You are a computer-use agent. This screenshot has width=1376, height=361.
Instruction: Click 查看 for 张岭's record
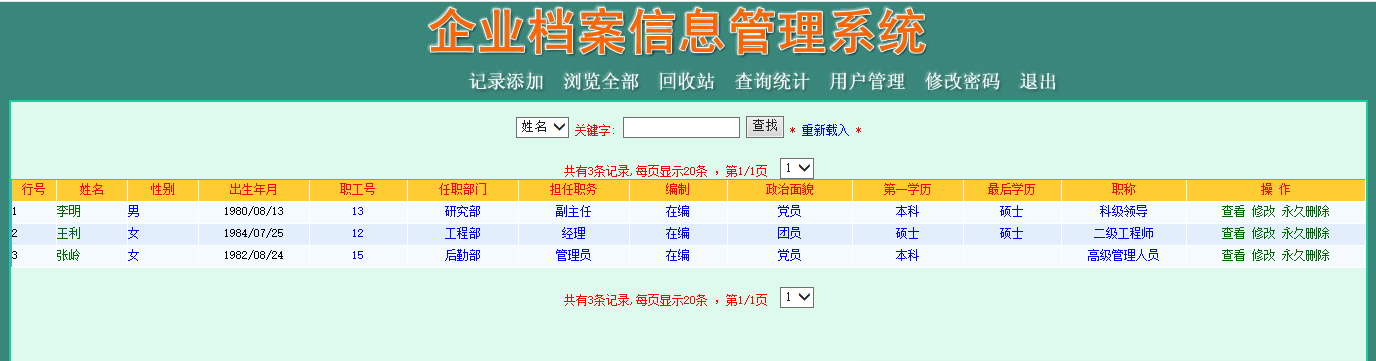pos(1233,255)
